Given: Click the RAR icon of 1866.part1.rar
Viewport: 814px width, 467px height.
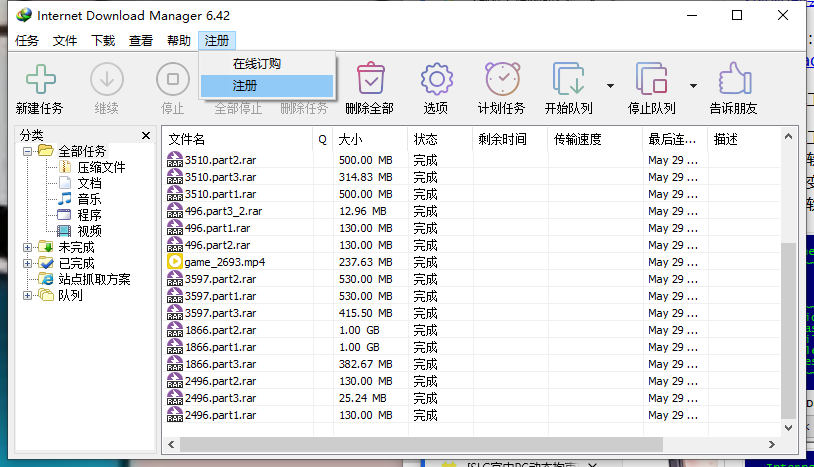Looking at the screenshot, I should pyautogui.click(x=174, y=347).
